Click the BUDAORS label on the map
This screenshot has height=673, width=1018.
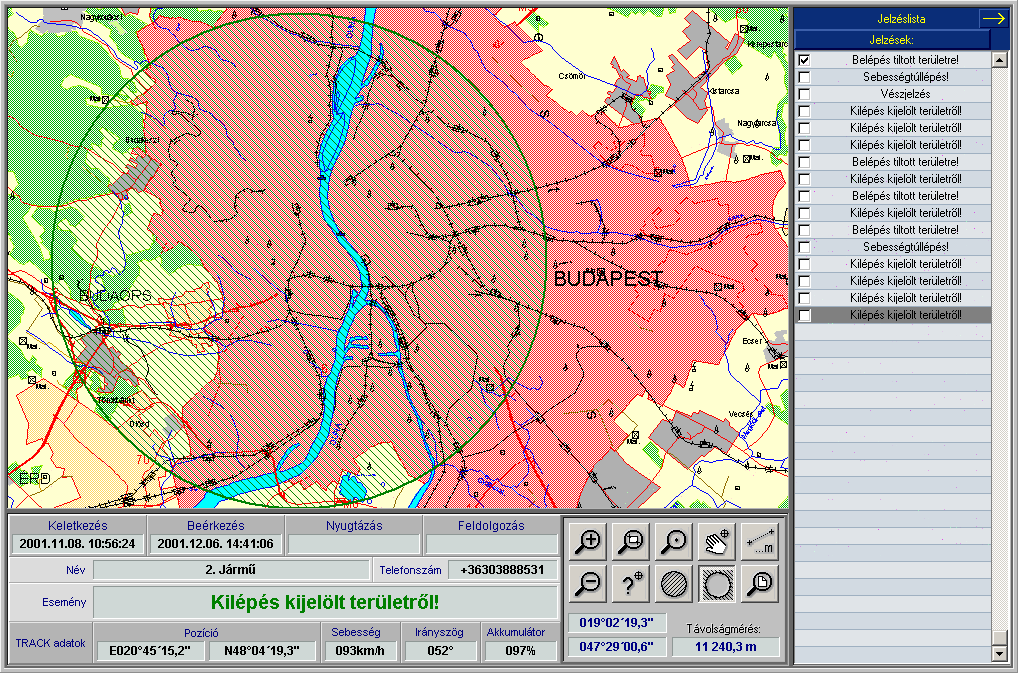click(x=115, y=296)
